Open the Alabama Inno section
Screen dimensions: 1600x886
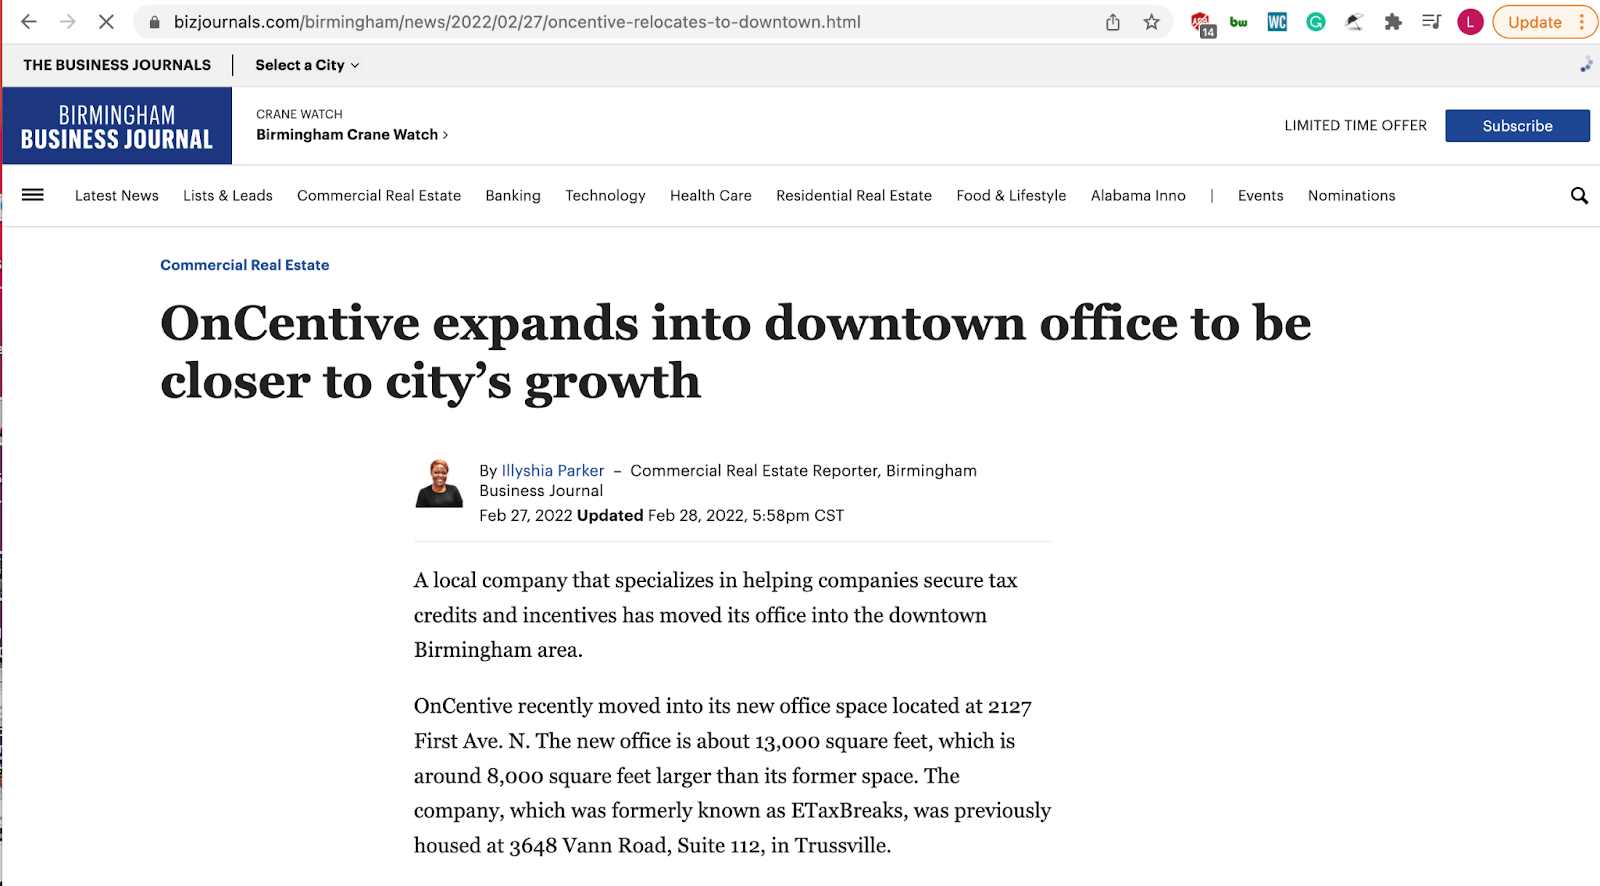1138,196
